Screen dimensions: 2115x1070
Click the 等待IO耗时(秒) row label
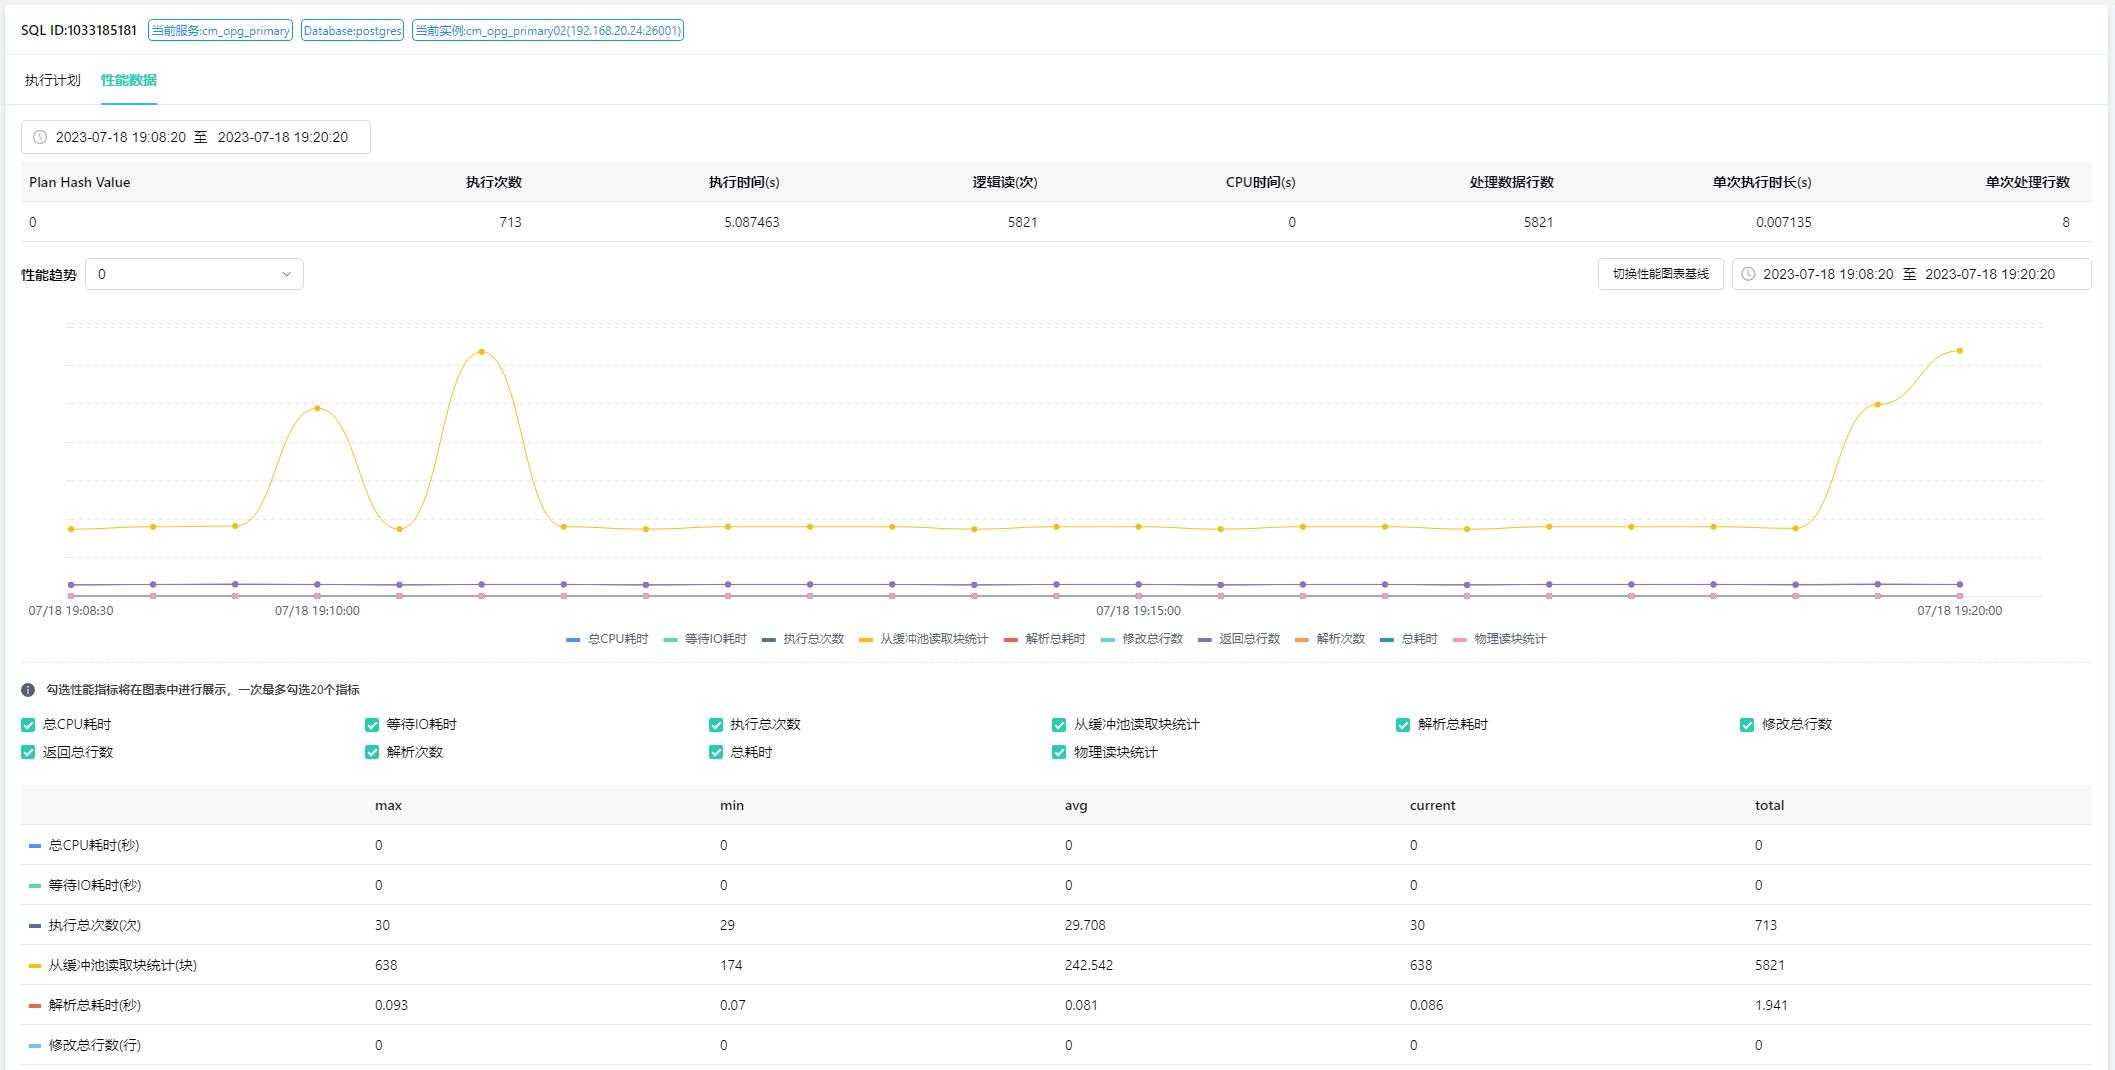click(95, 885)
